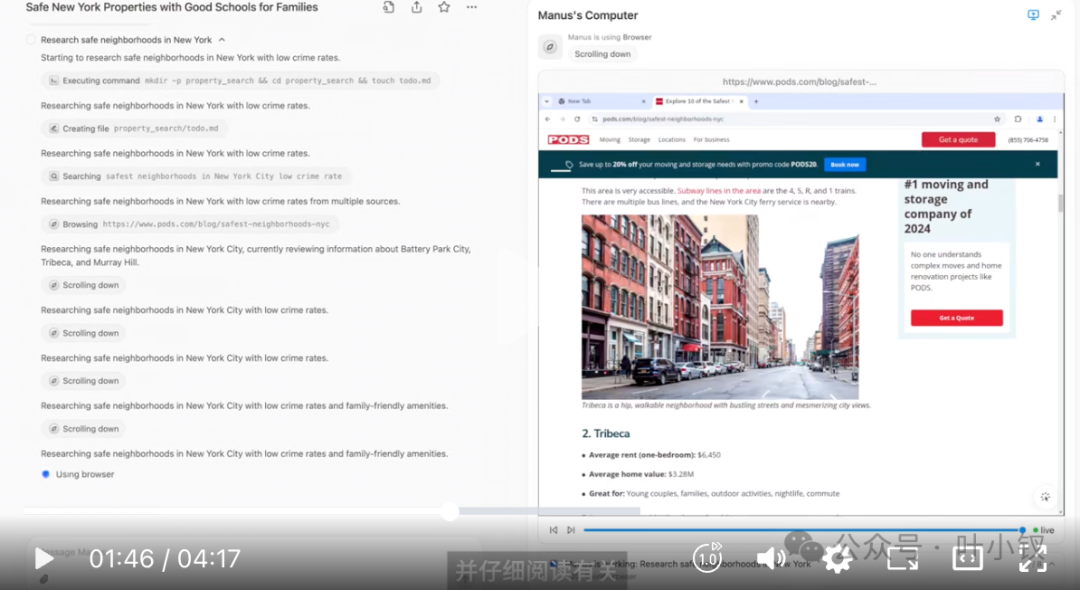This screenshot has height=590, width=1080.
Task: Click the Tribeca street photo
Action: pyautogui.click(x=720, y=307)
